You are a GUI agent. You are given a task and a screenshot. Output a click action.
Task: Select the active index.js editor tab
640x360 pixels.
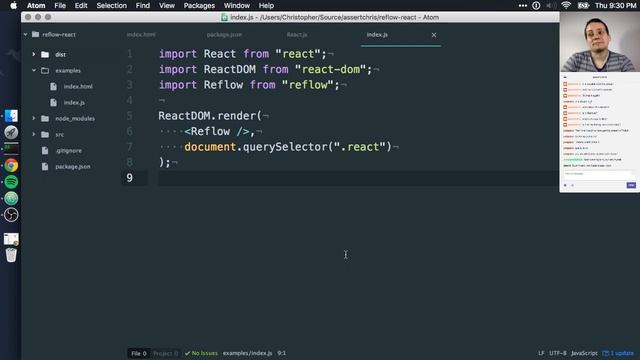coord(377,35)
